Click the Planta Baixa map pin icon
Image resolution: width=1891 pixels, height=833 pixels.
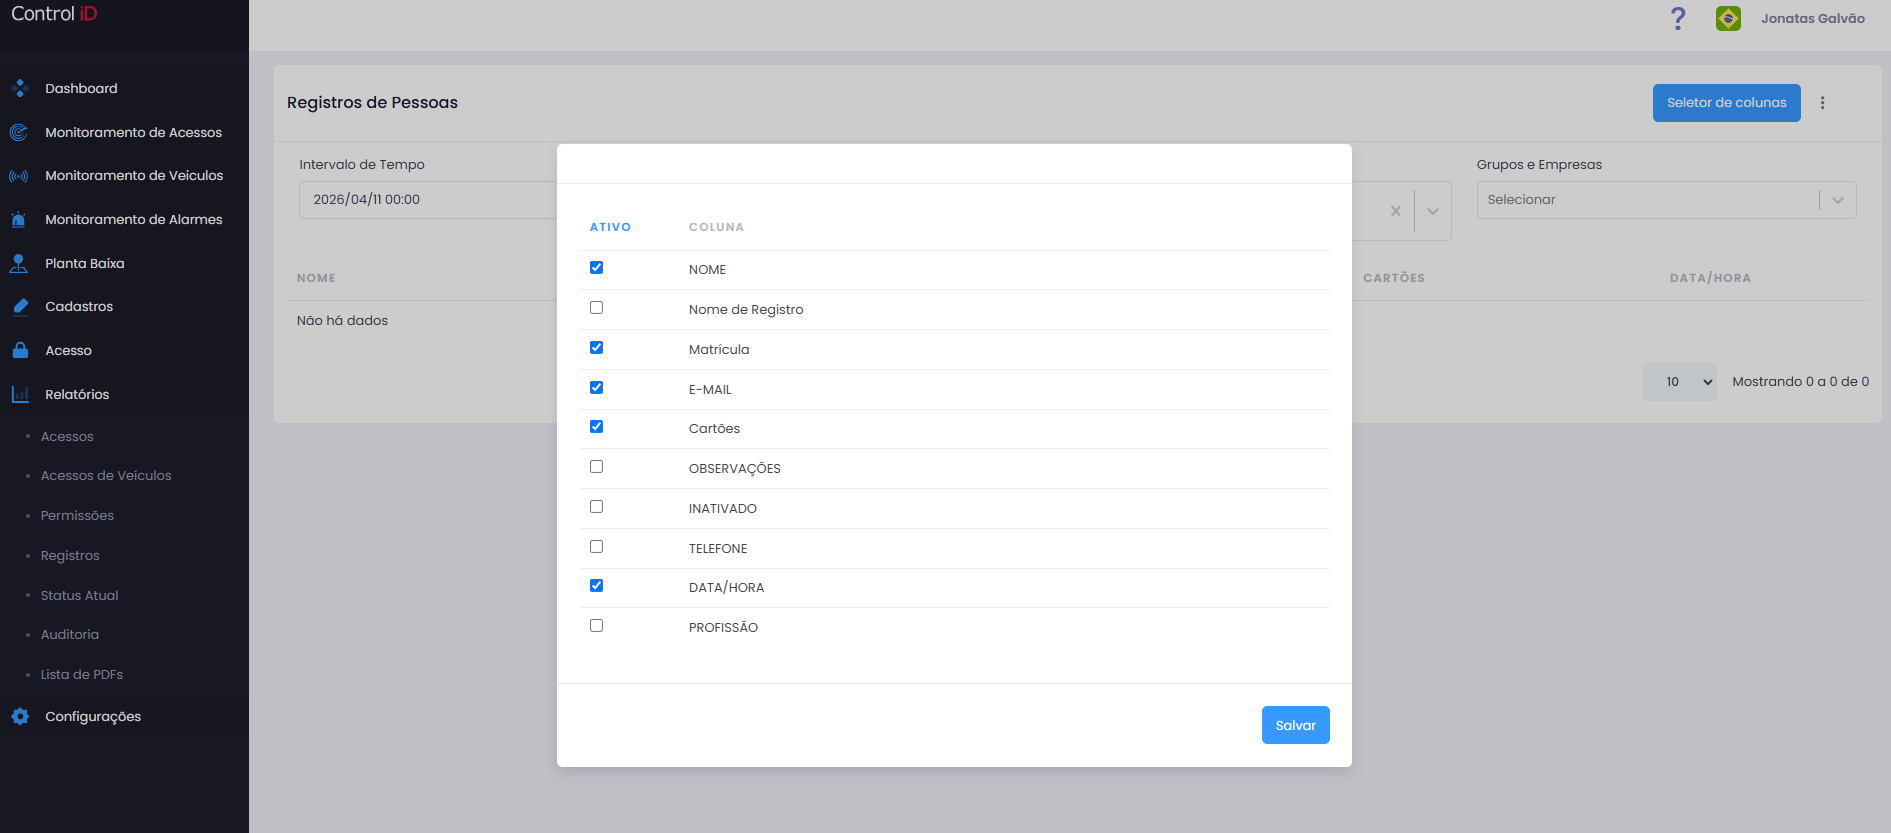click(x=19, y=263)
